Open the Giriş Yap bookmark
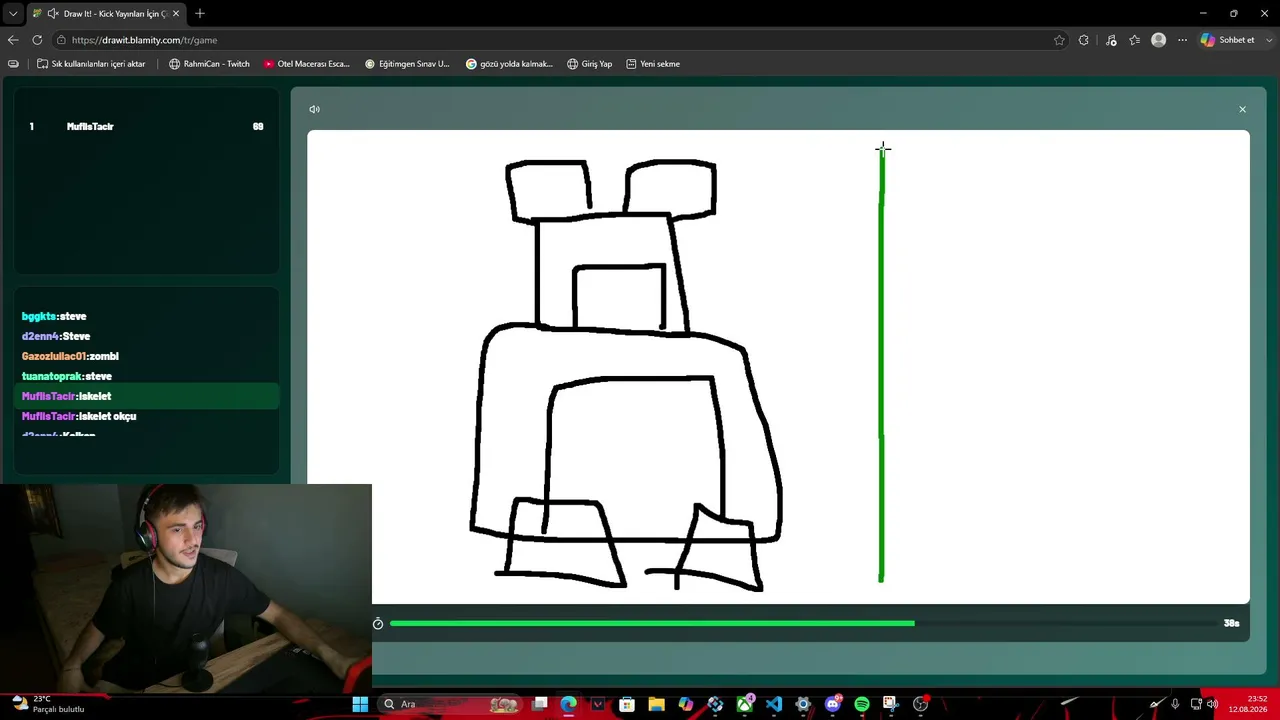 coord(590,64)
